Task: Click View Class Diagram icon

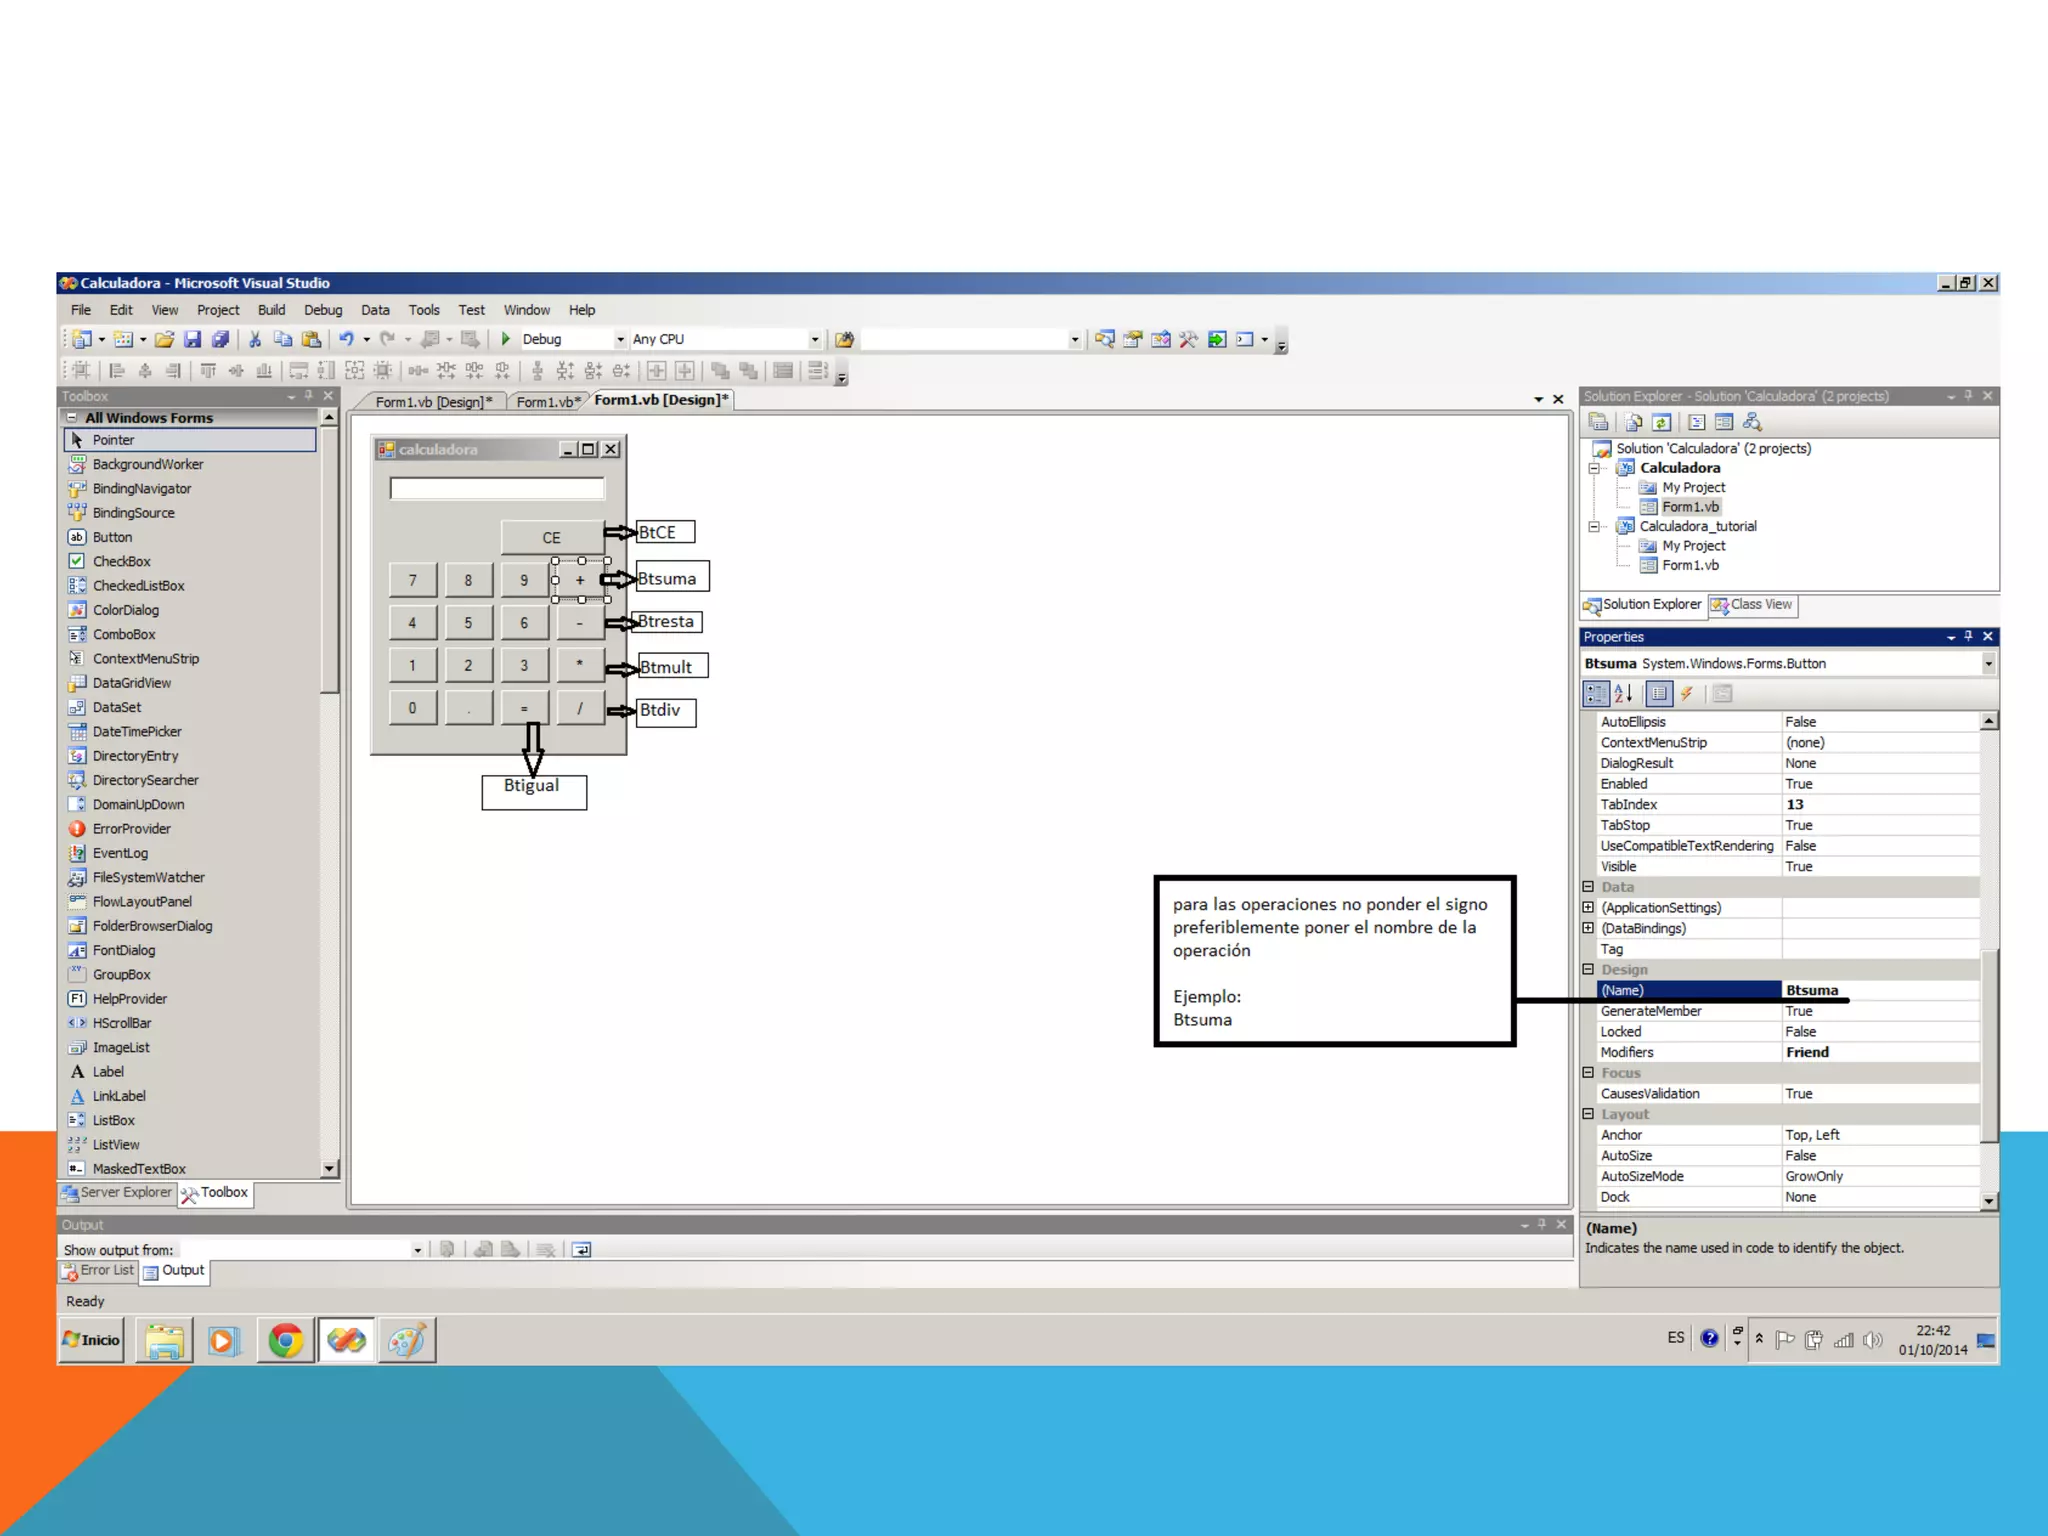Action: point(1752,422)
